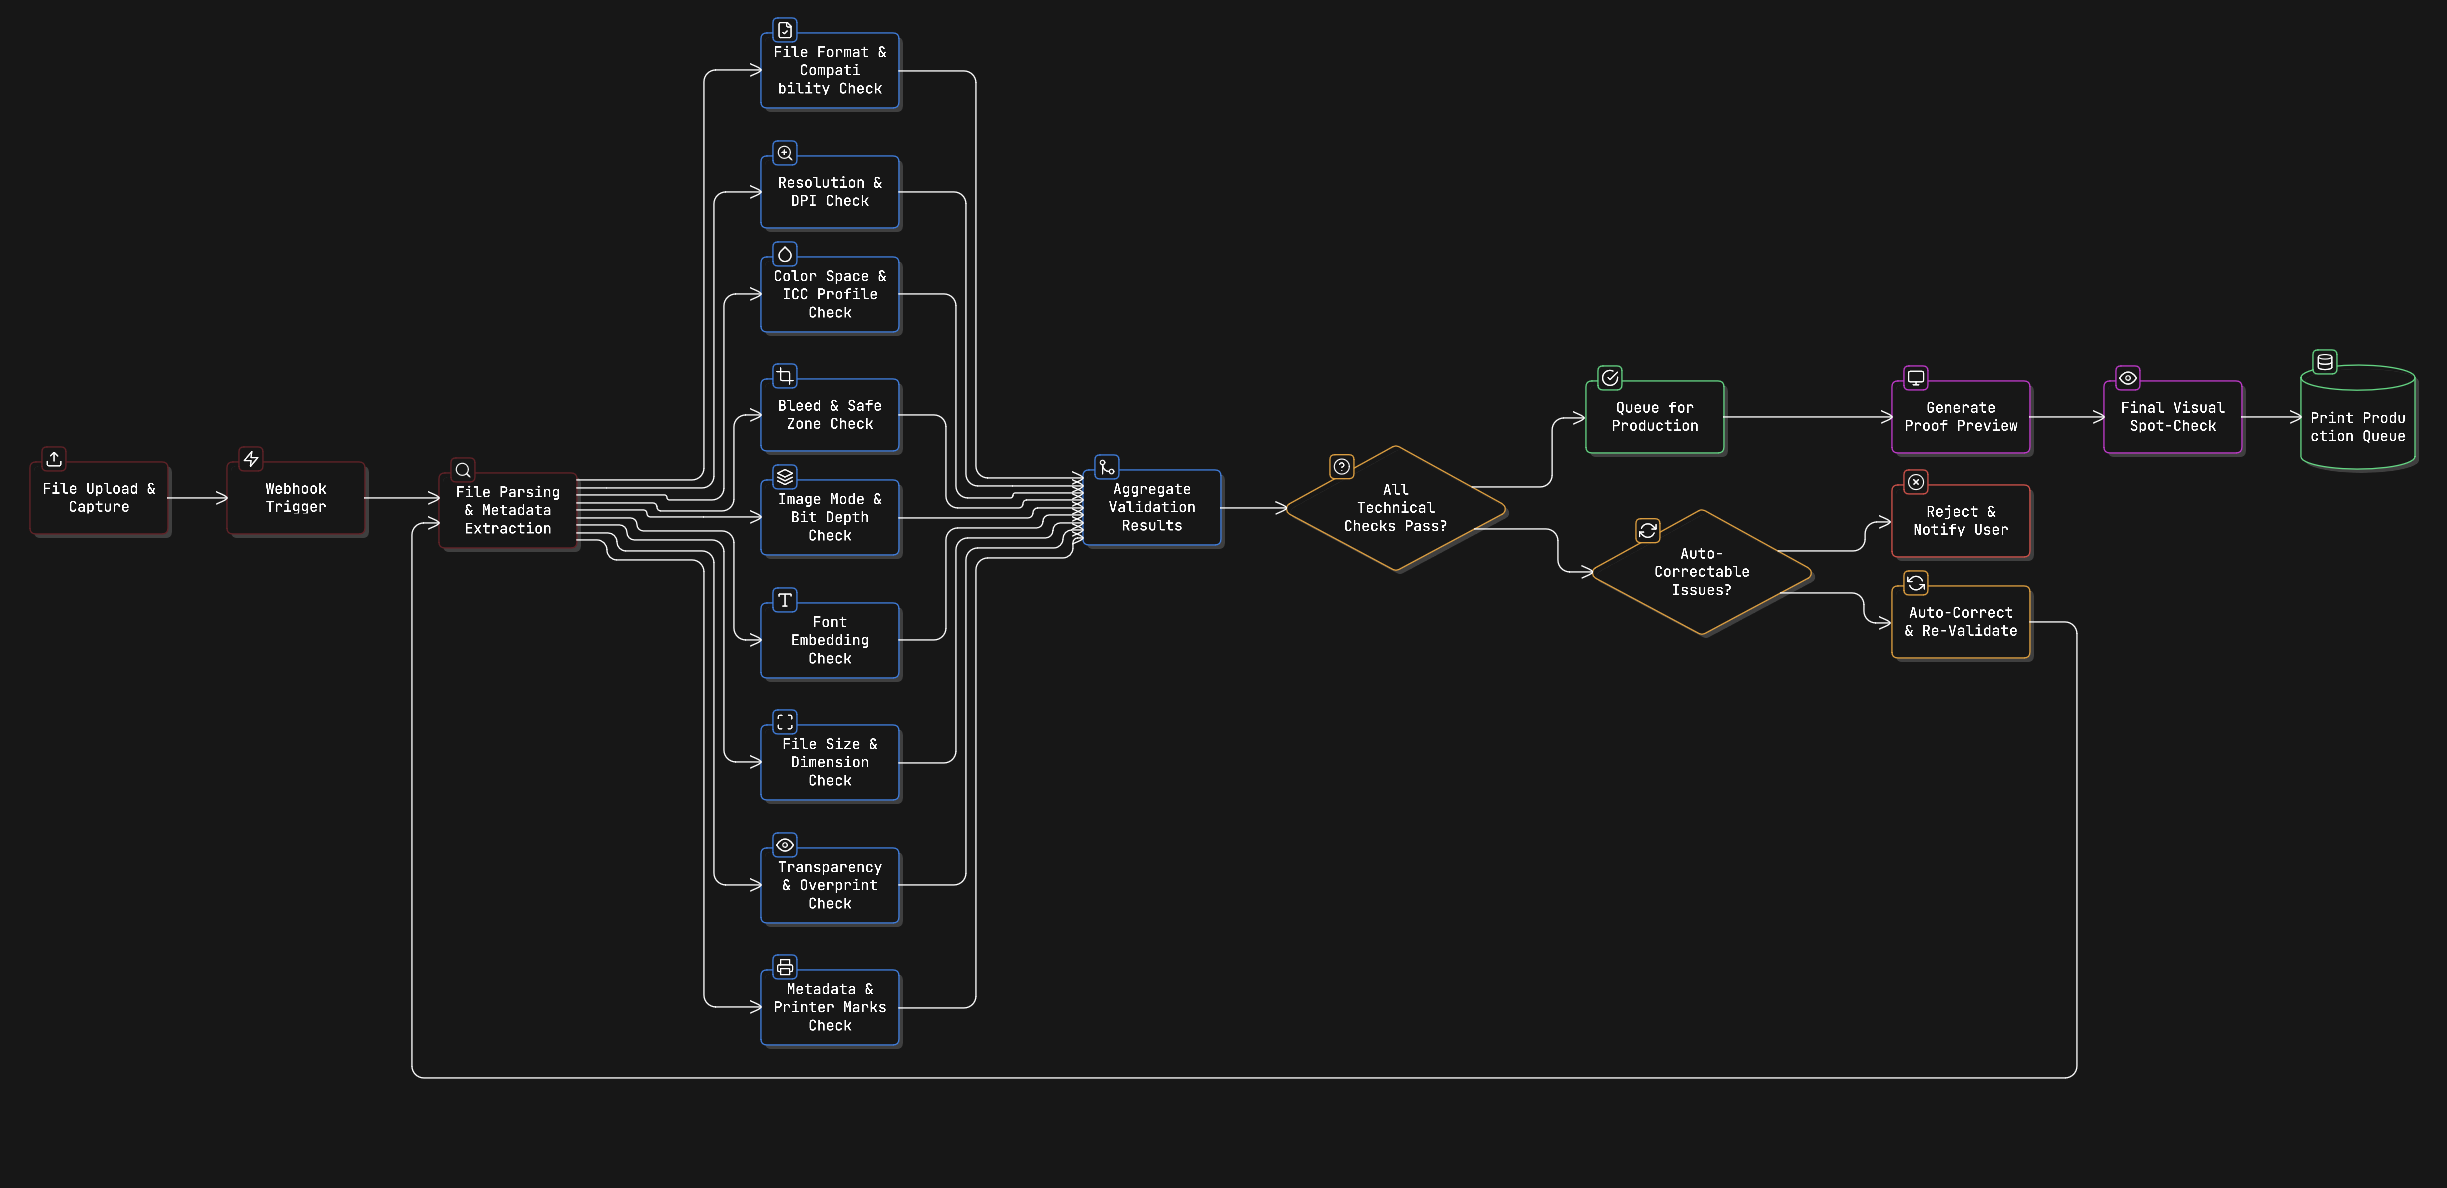
Task: Select the Resolution & DPI Check node
Action: click(829, 192)
